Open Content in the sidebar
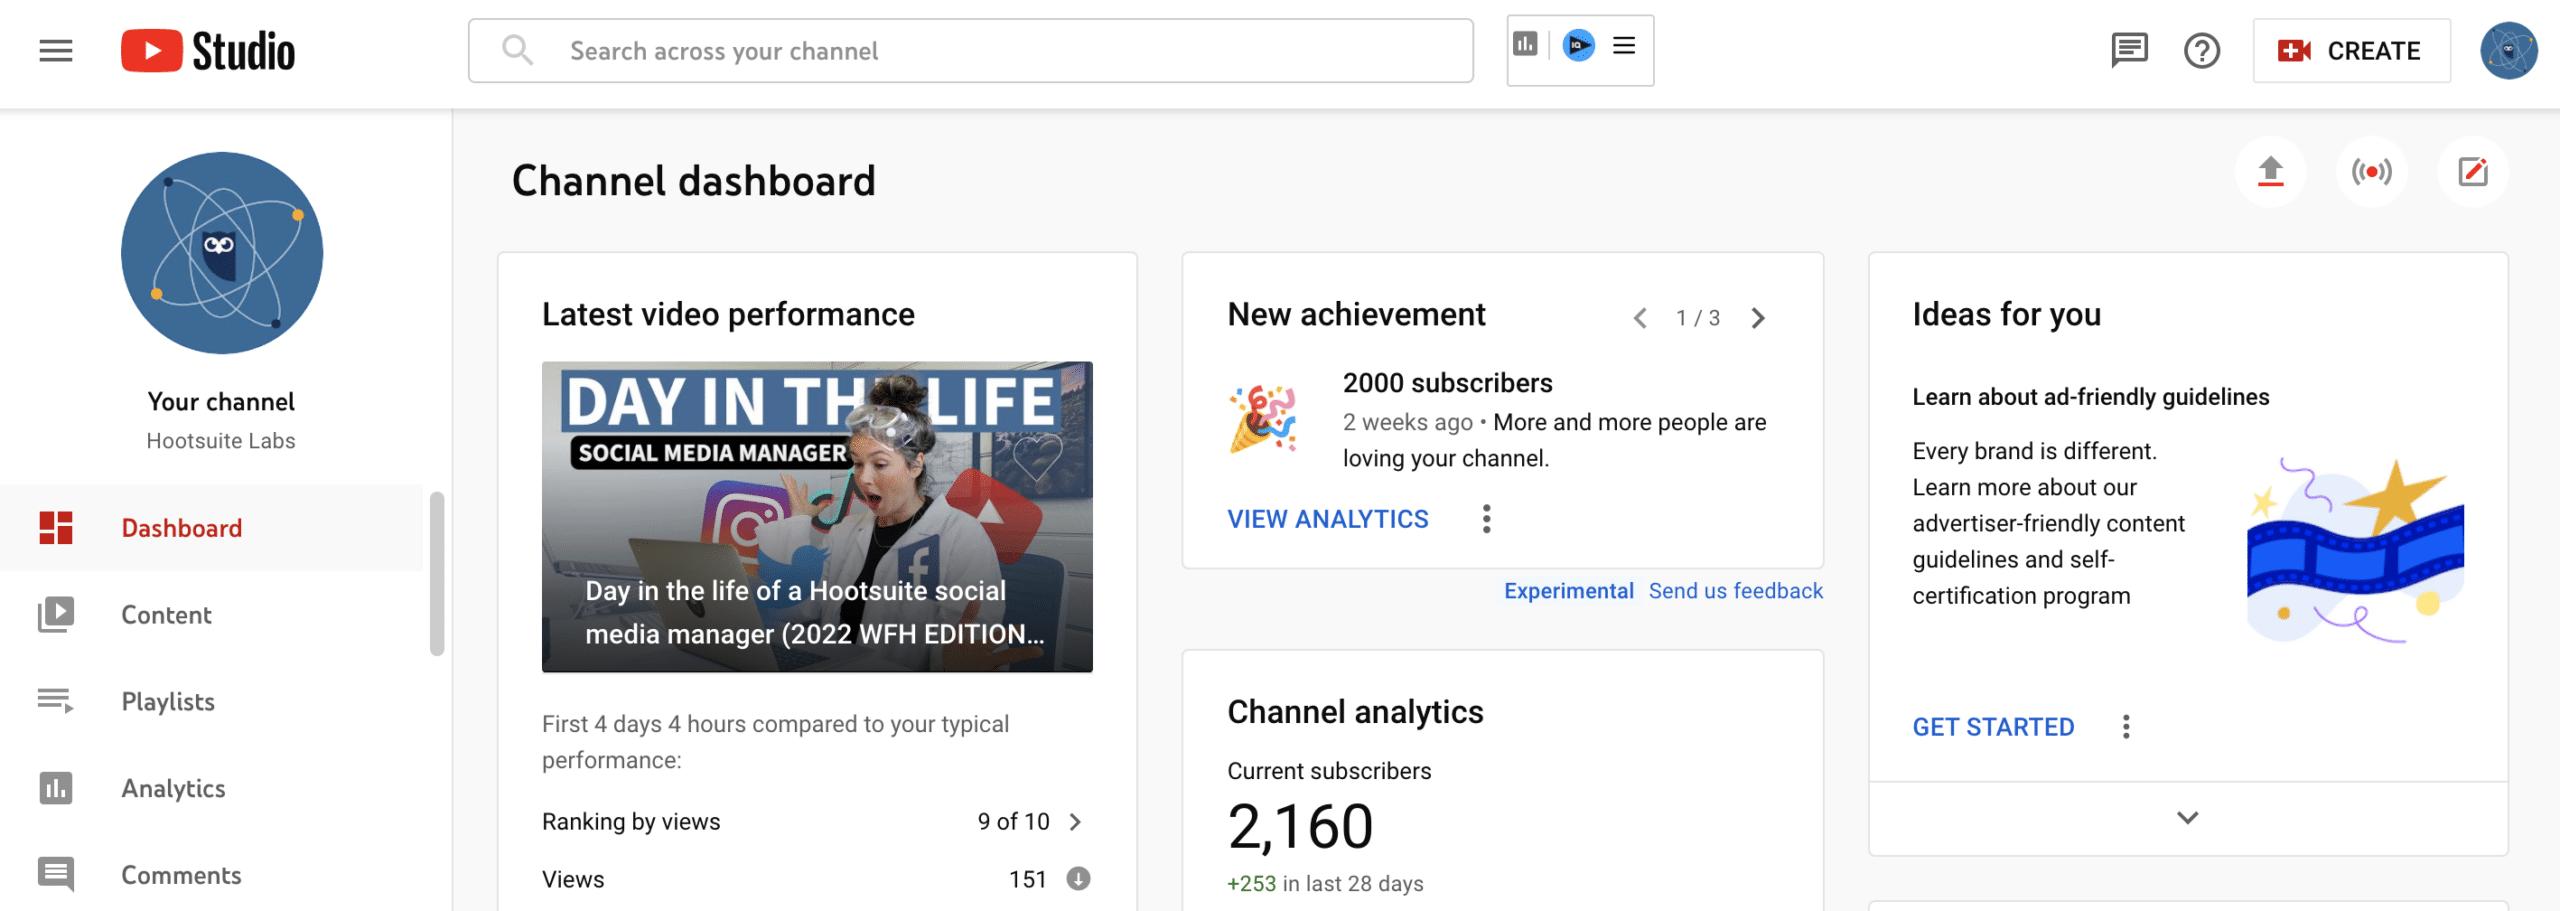2560x911 pixels. coord(211,615)
